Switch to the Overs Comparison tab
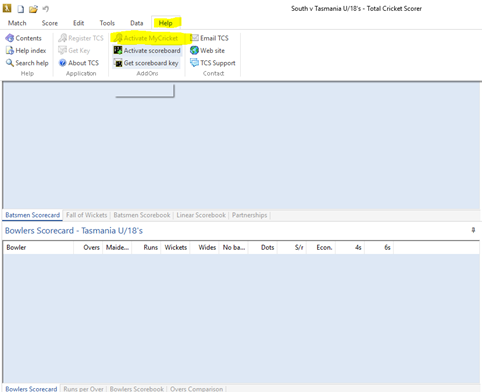Viewport: 482px width, 392px height. 197,389
